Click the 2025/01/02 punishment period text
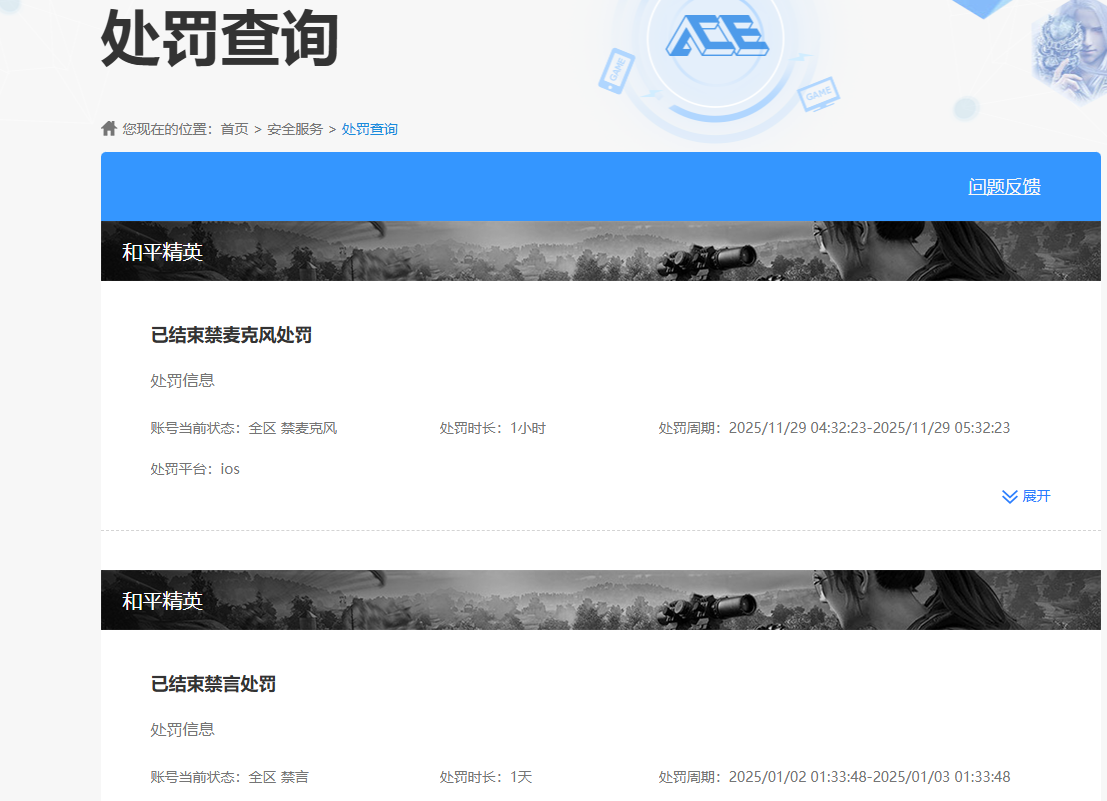 click(834, 777)
